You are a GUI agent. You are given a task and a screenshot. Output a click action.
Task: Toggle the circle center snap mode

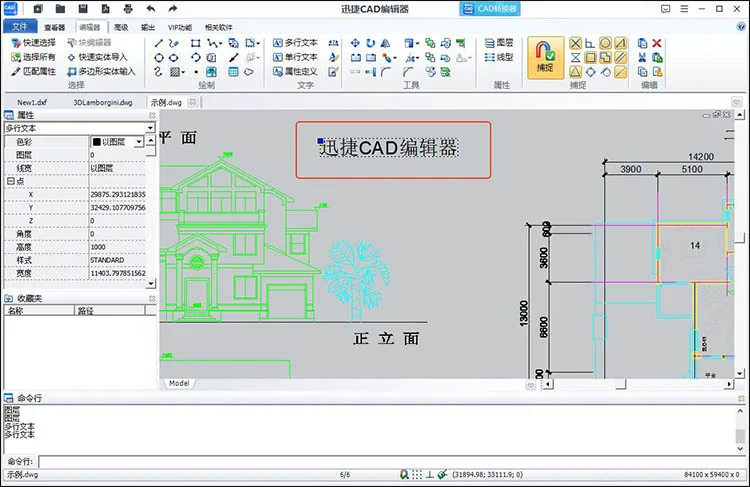click(605, 44)
